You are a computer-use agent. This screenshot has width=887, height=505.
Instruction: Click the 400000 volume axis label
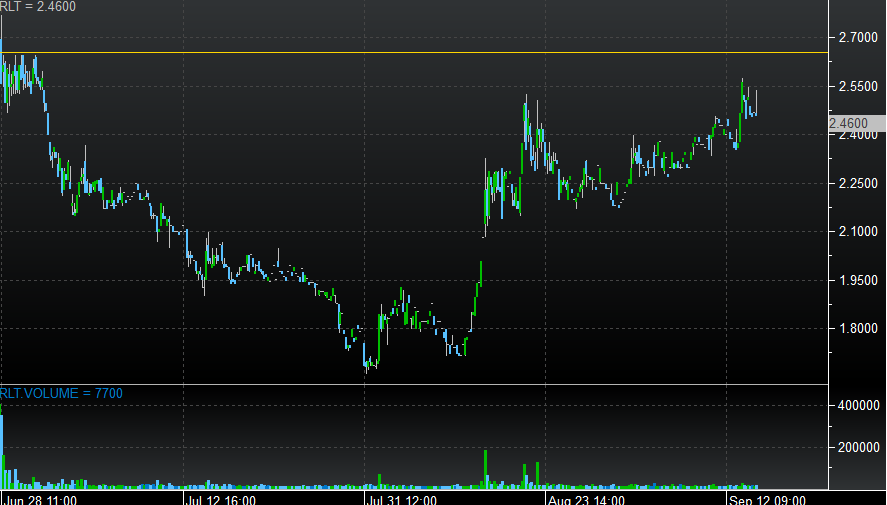859,406
